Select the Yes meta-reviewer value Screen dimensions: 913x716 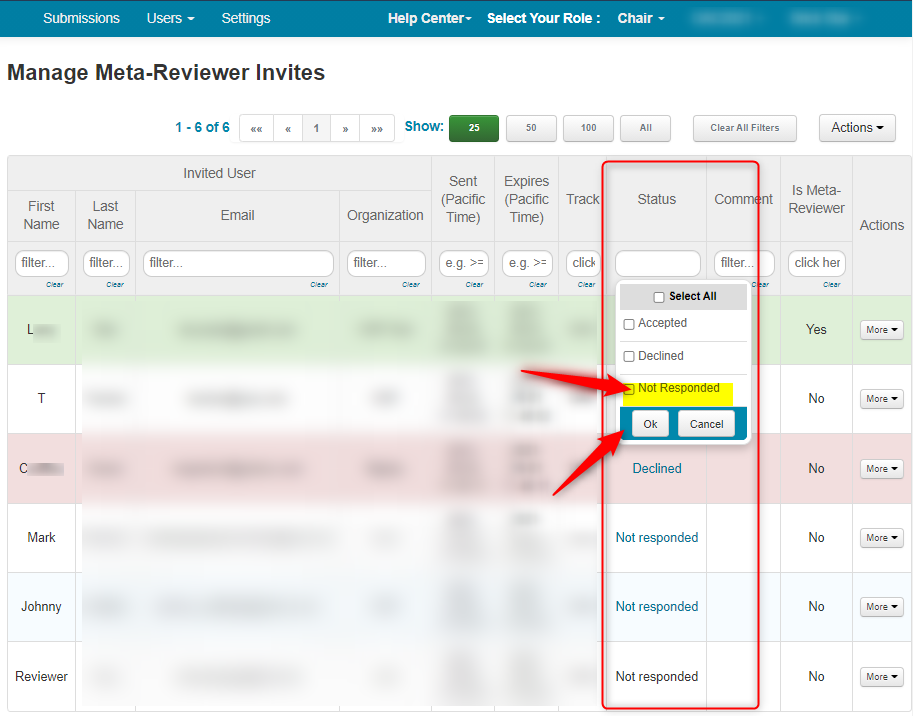pyautogui.click(x=816, y=329)
